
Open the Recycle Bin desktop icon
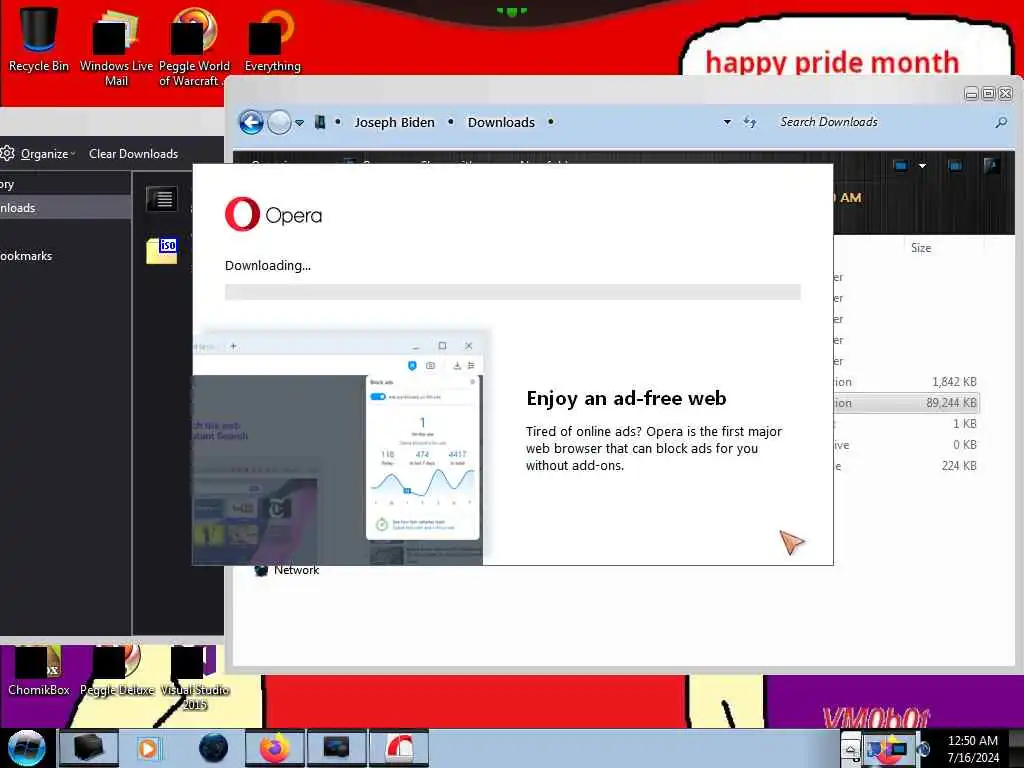point(39,39)
